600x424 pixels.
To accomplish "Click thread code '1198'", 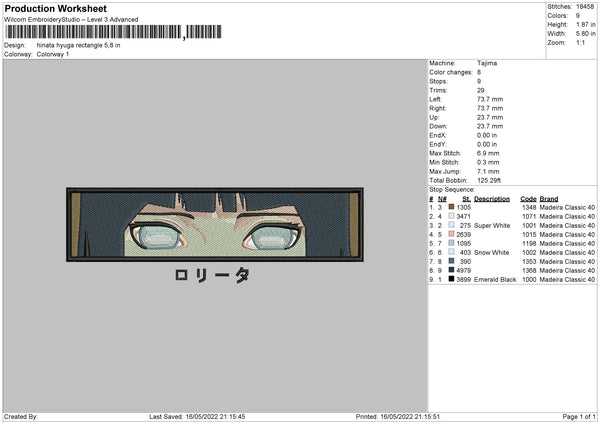I will pos(529,244).
